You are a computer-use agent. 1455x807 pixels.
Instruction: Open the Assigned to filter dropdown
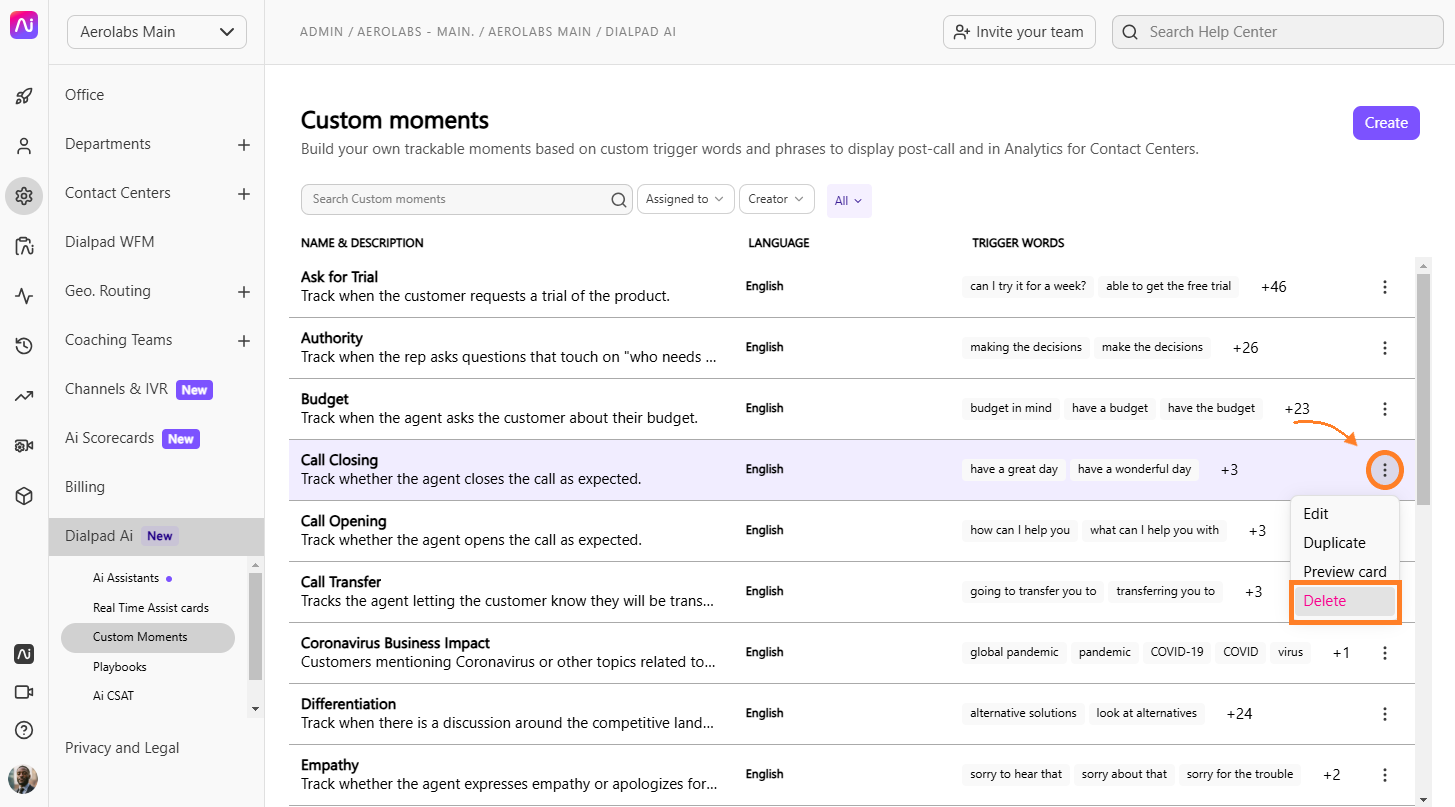tap(685, 199)
